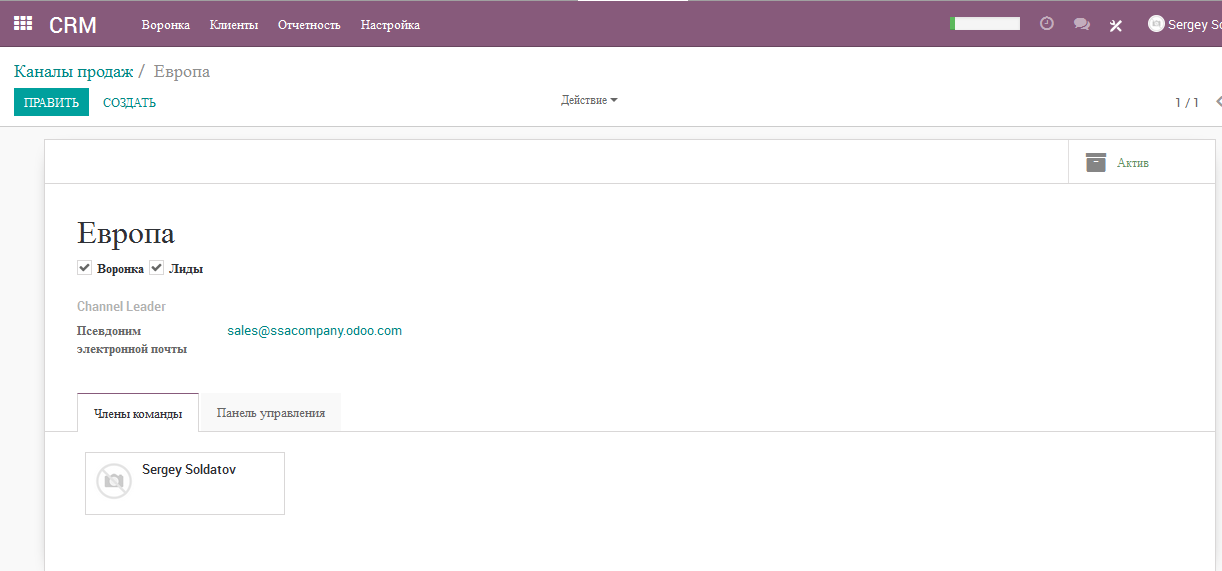Open the Отчетность menu
Screen dimensions: 1222x571
(309, 25)
